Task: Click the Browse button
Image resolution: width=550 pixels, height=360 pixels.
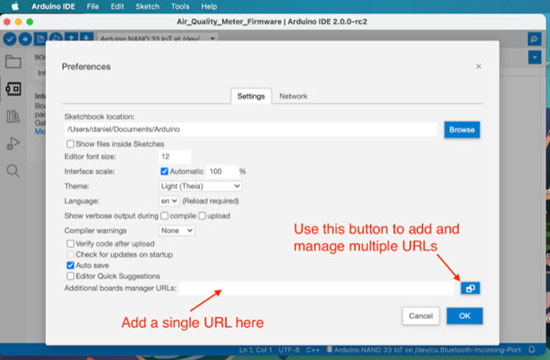Action: [462, 130]
